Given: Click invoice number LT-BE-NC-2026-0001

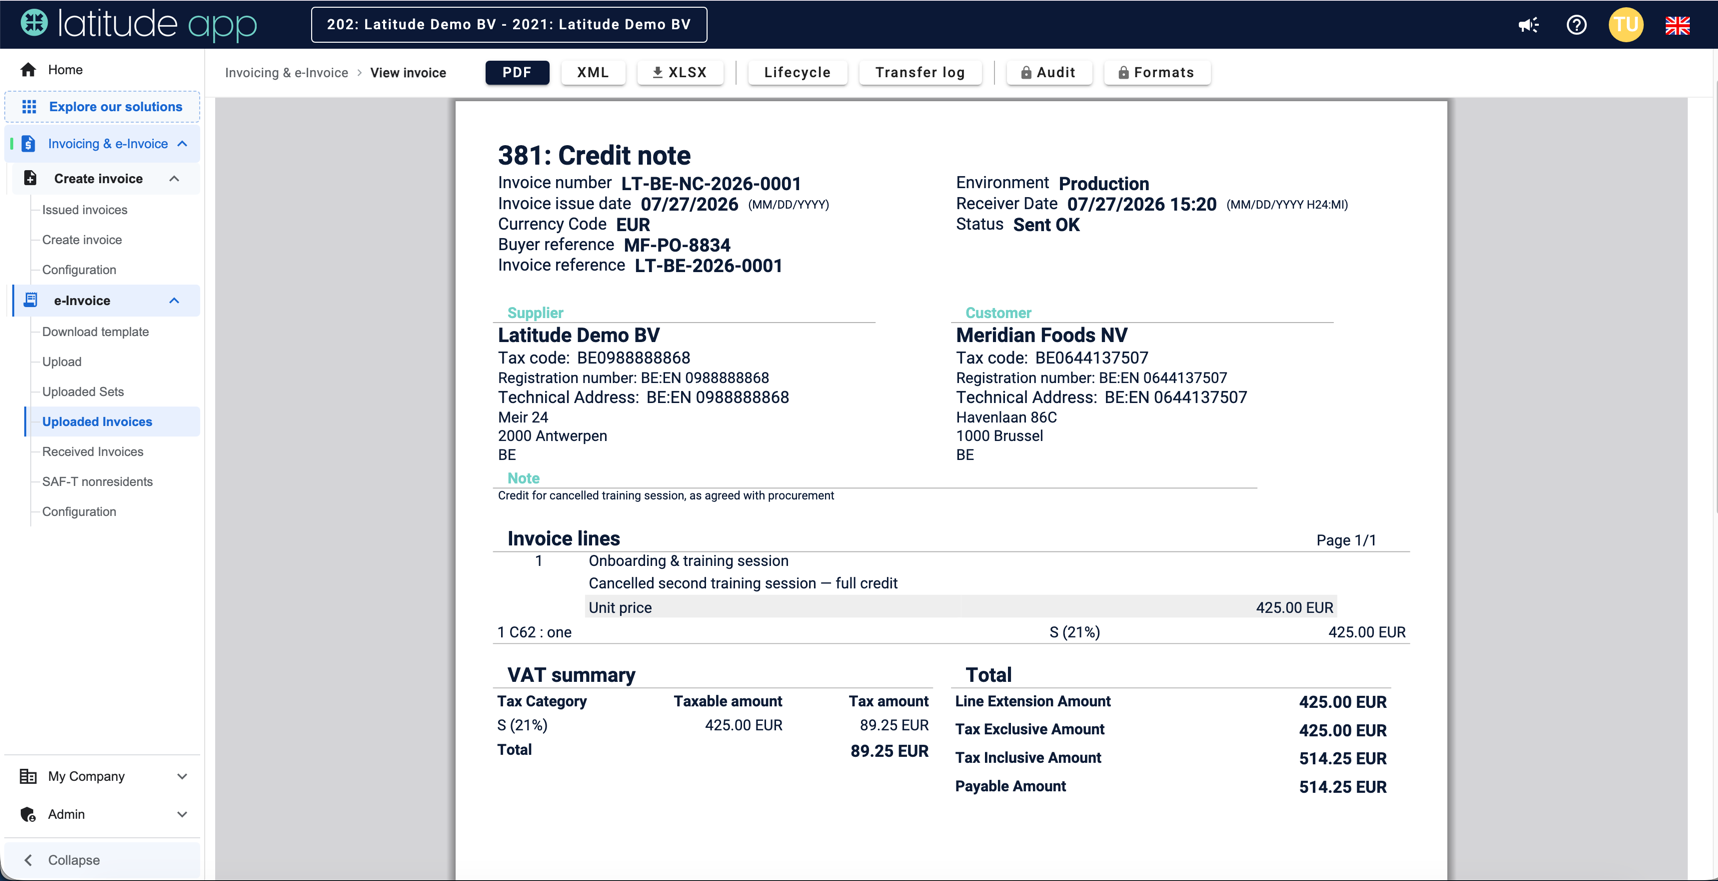Looking at the screenshot, I should click(711, 184).
